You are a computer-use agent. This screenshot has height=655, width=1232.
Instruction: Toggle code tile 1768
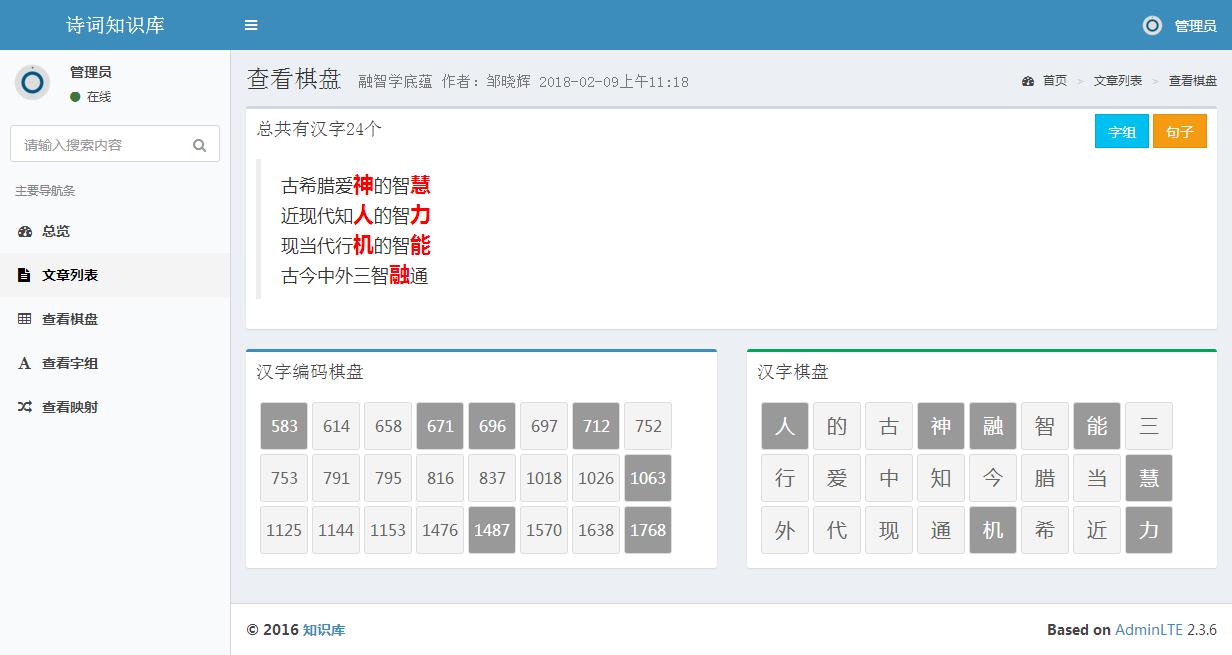(x=648, y=530)
